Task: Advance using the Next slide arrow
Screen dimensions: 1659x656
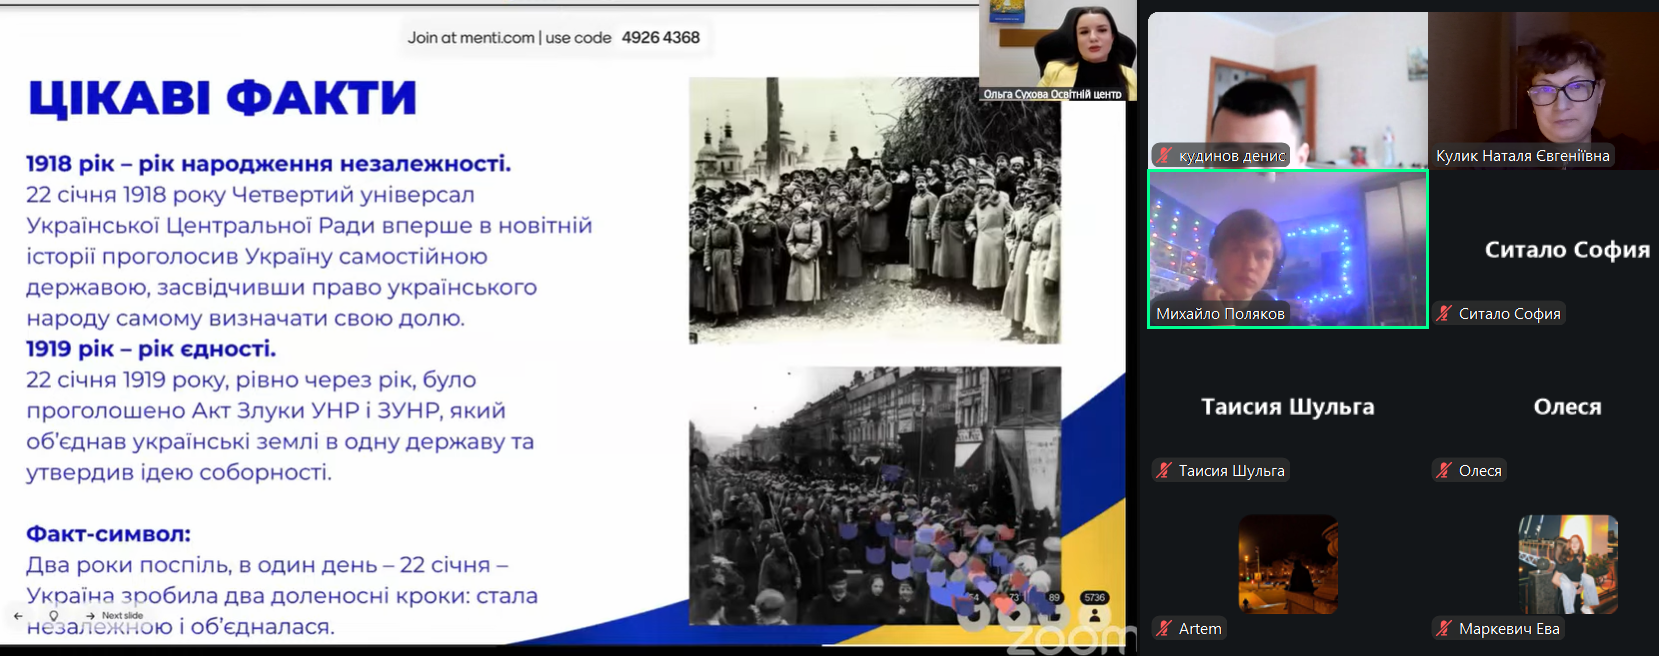Action: [x=90, y=616]
